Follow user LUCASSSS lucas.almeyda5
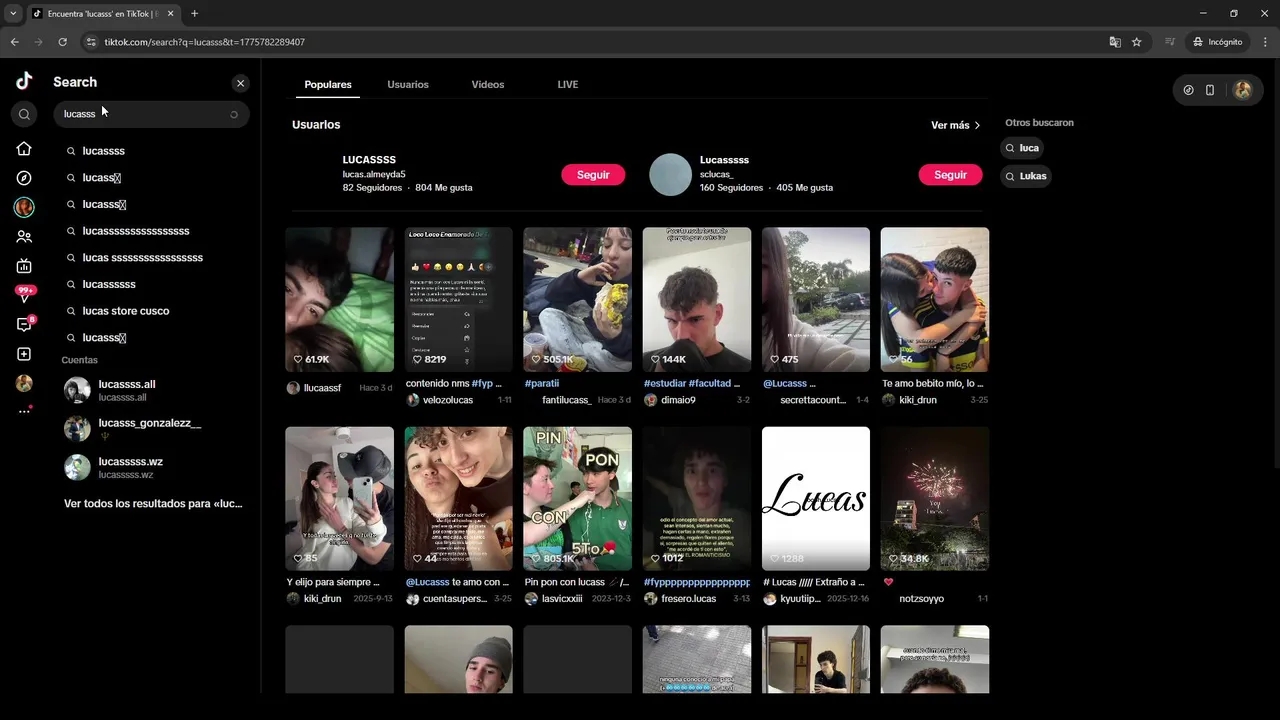The width and height of the screenshot is (1280, 720). pyautogui.click(x=593, y=175)
